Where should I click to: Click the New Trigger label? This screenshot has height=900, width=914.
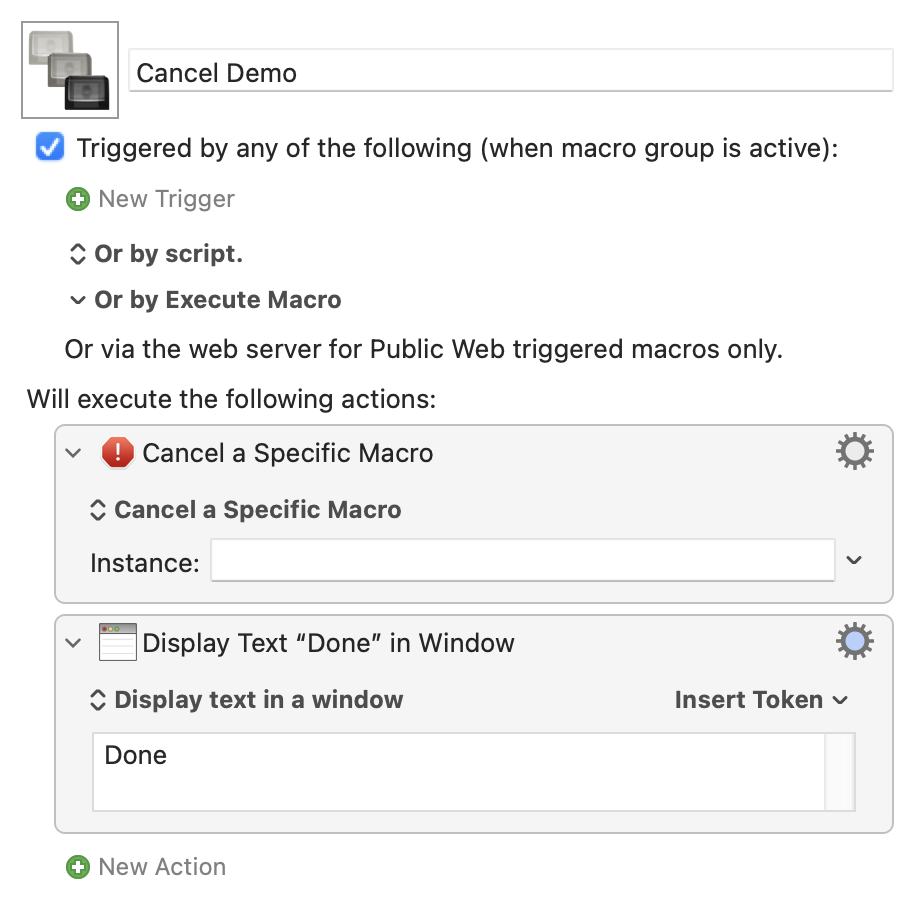click(167, 199)
